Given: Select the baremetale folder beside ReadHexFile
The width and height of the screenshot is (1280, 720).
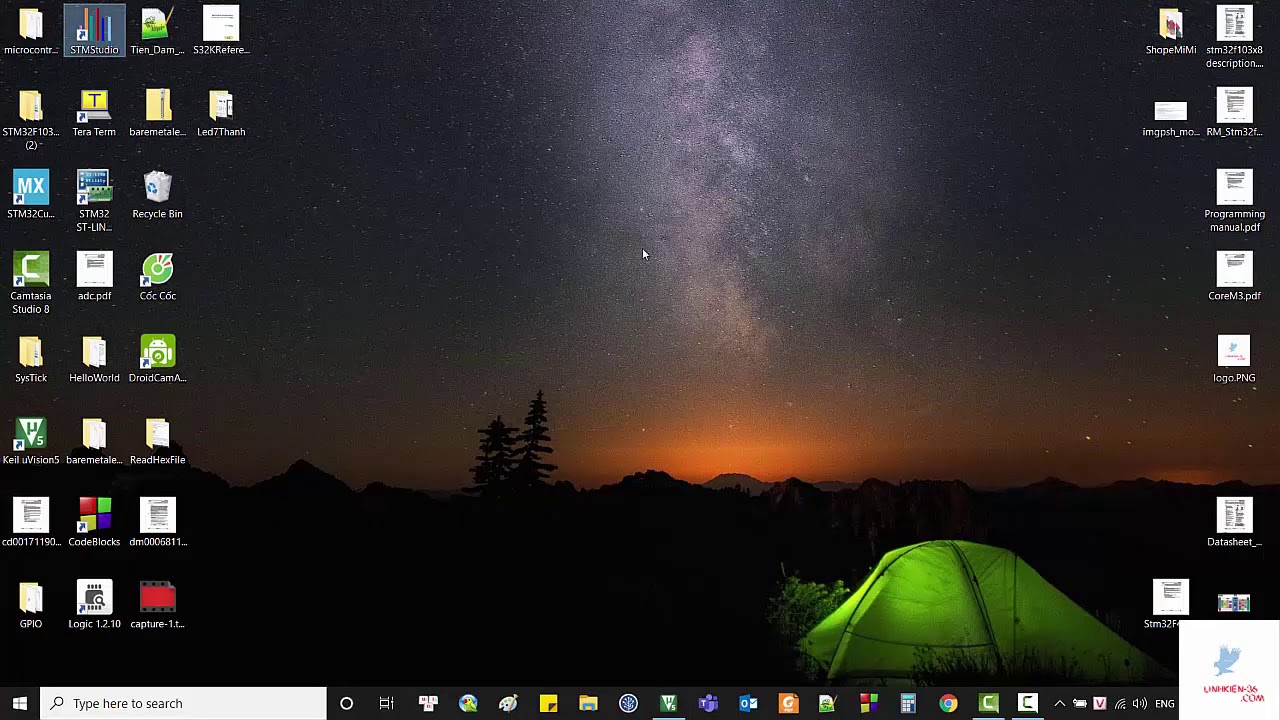Looking at the screenshot, I should 94,441.
